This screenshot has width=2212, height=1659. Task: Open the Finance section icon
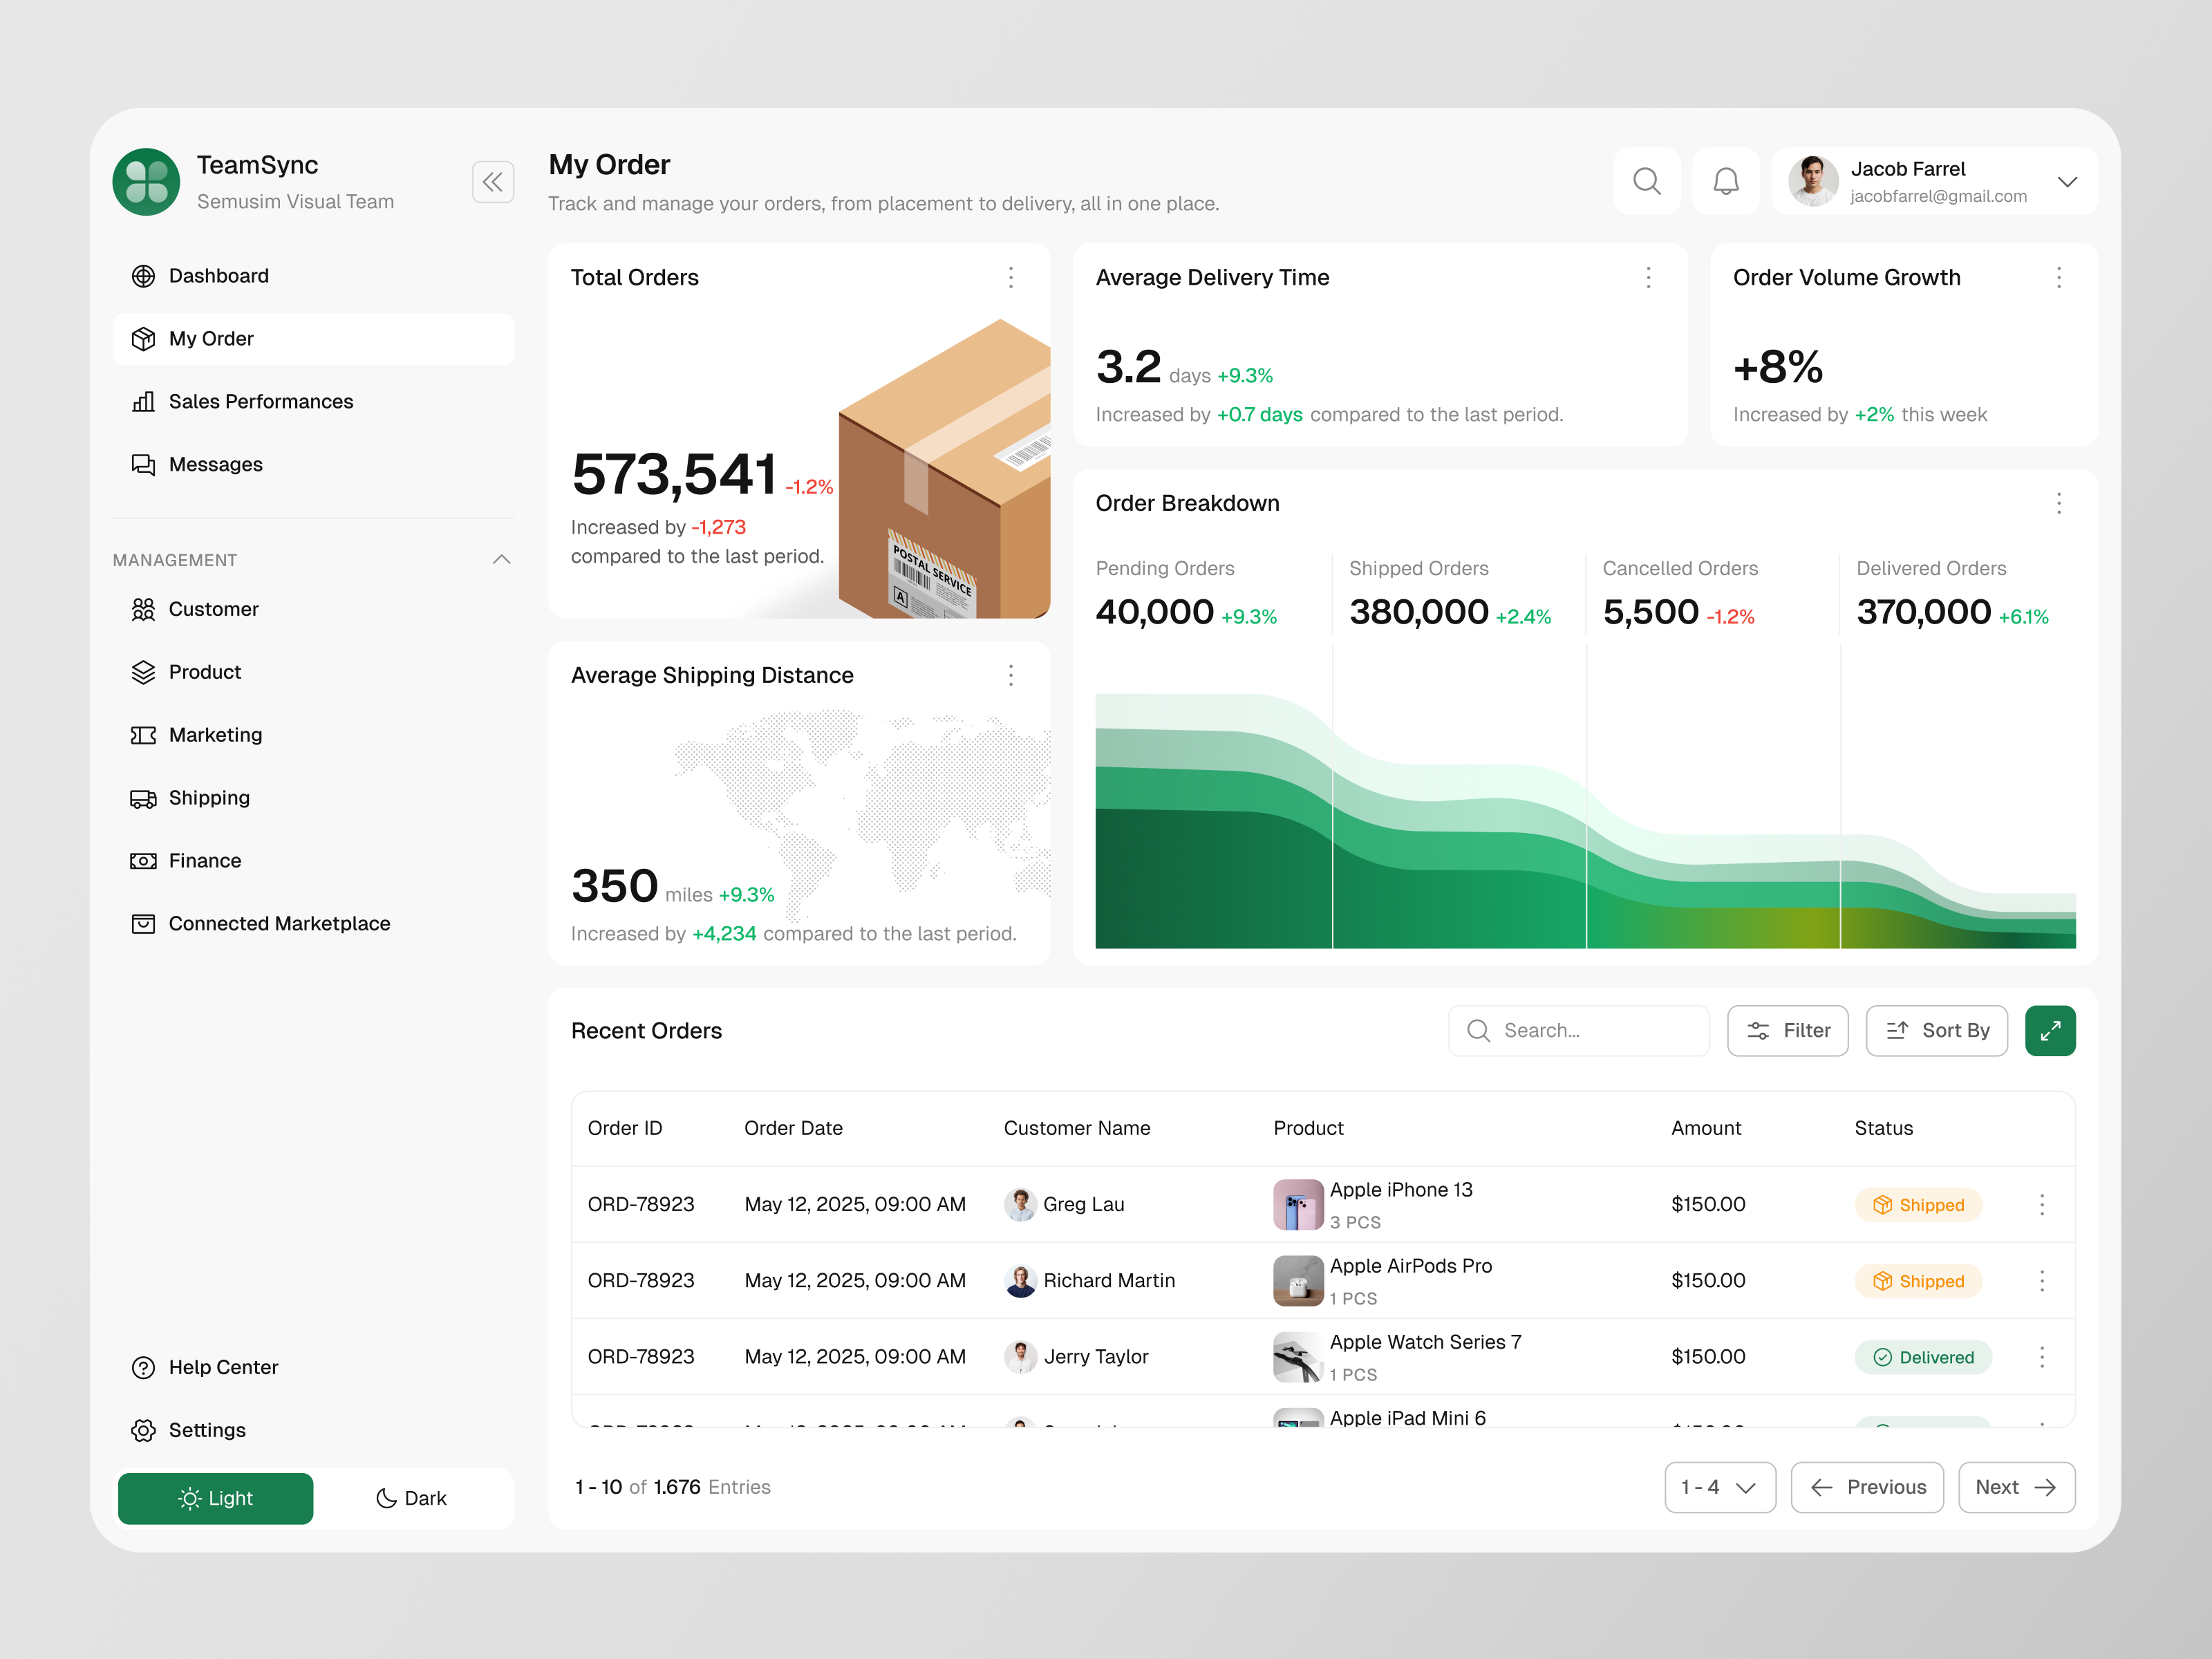coord(143,860)
